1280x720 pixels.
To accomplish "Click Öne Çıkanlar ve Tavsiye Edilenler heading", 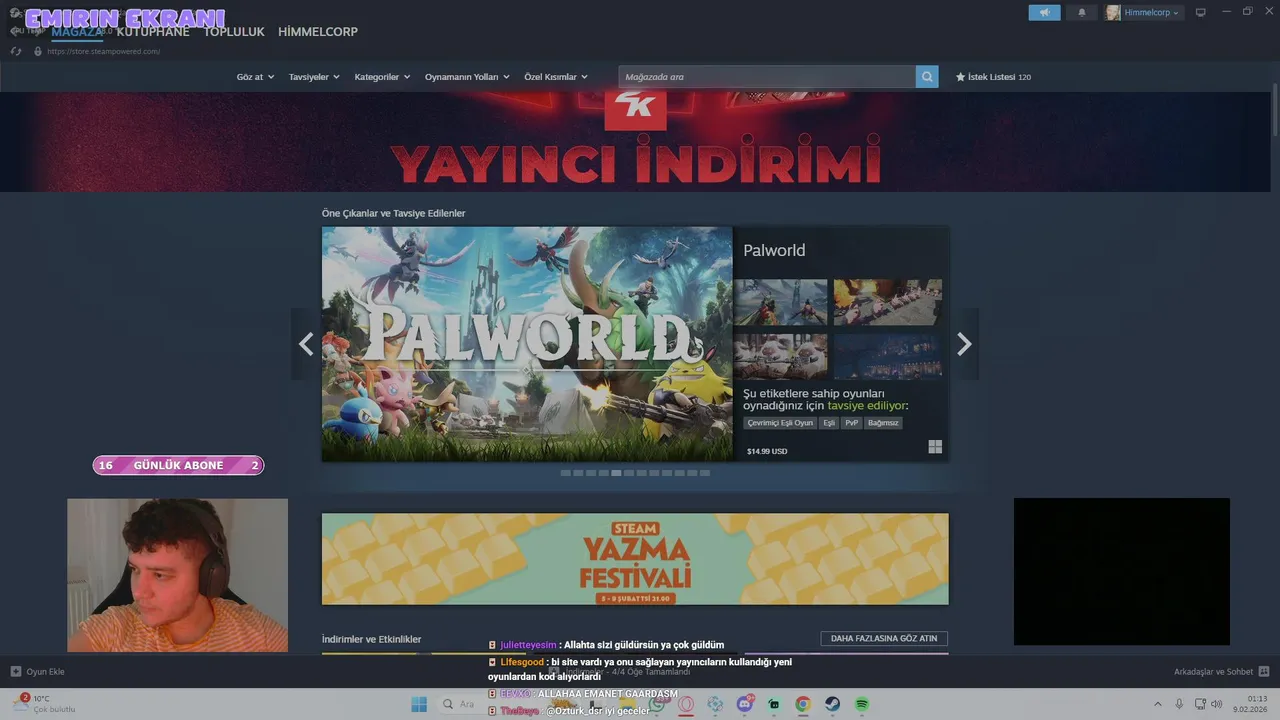I will click(393, 213).
